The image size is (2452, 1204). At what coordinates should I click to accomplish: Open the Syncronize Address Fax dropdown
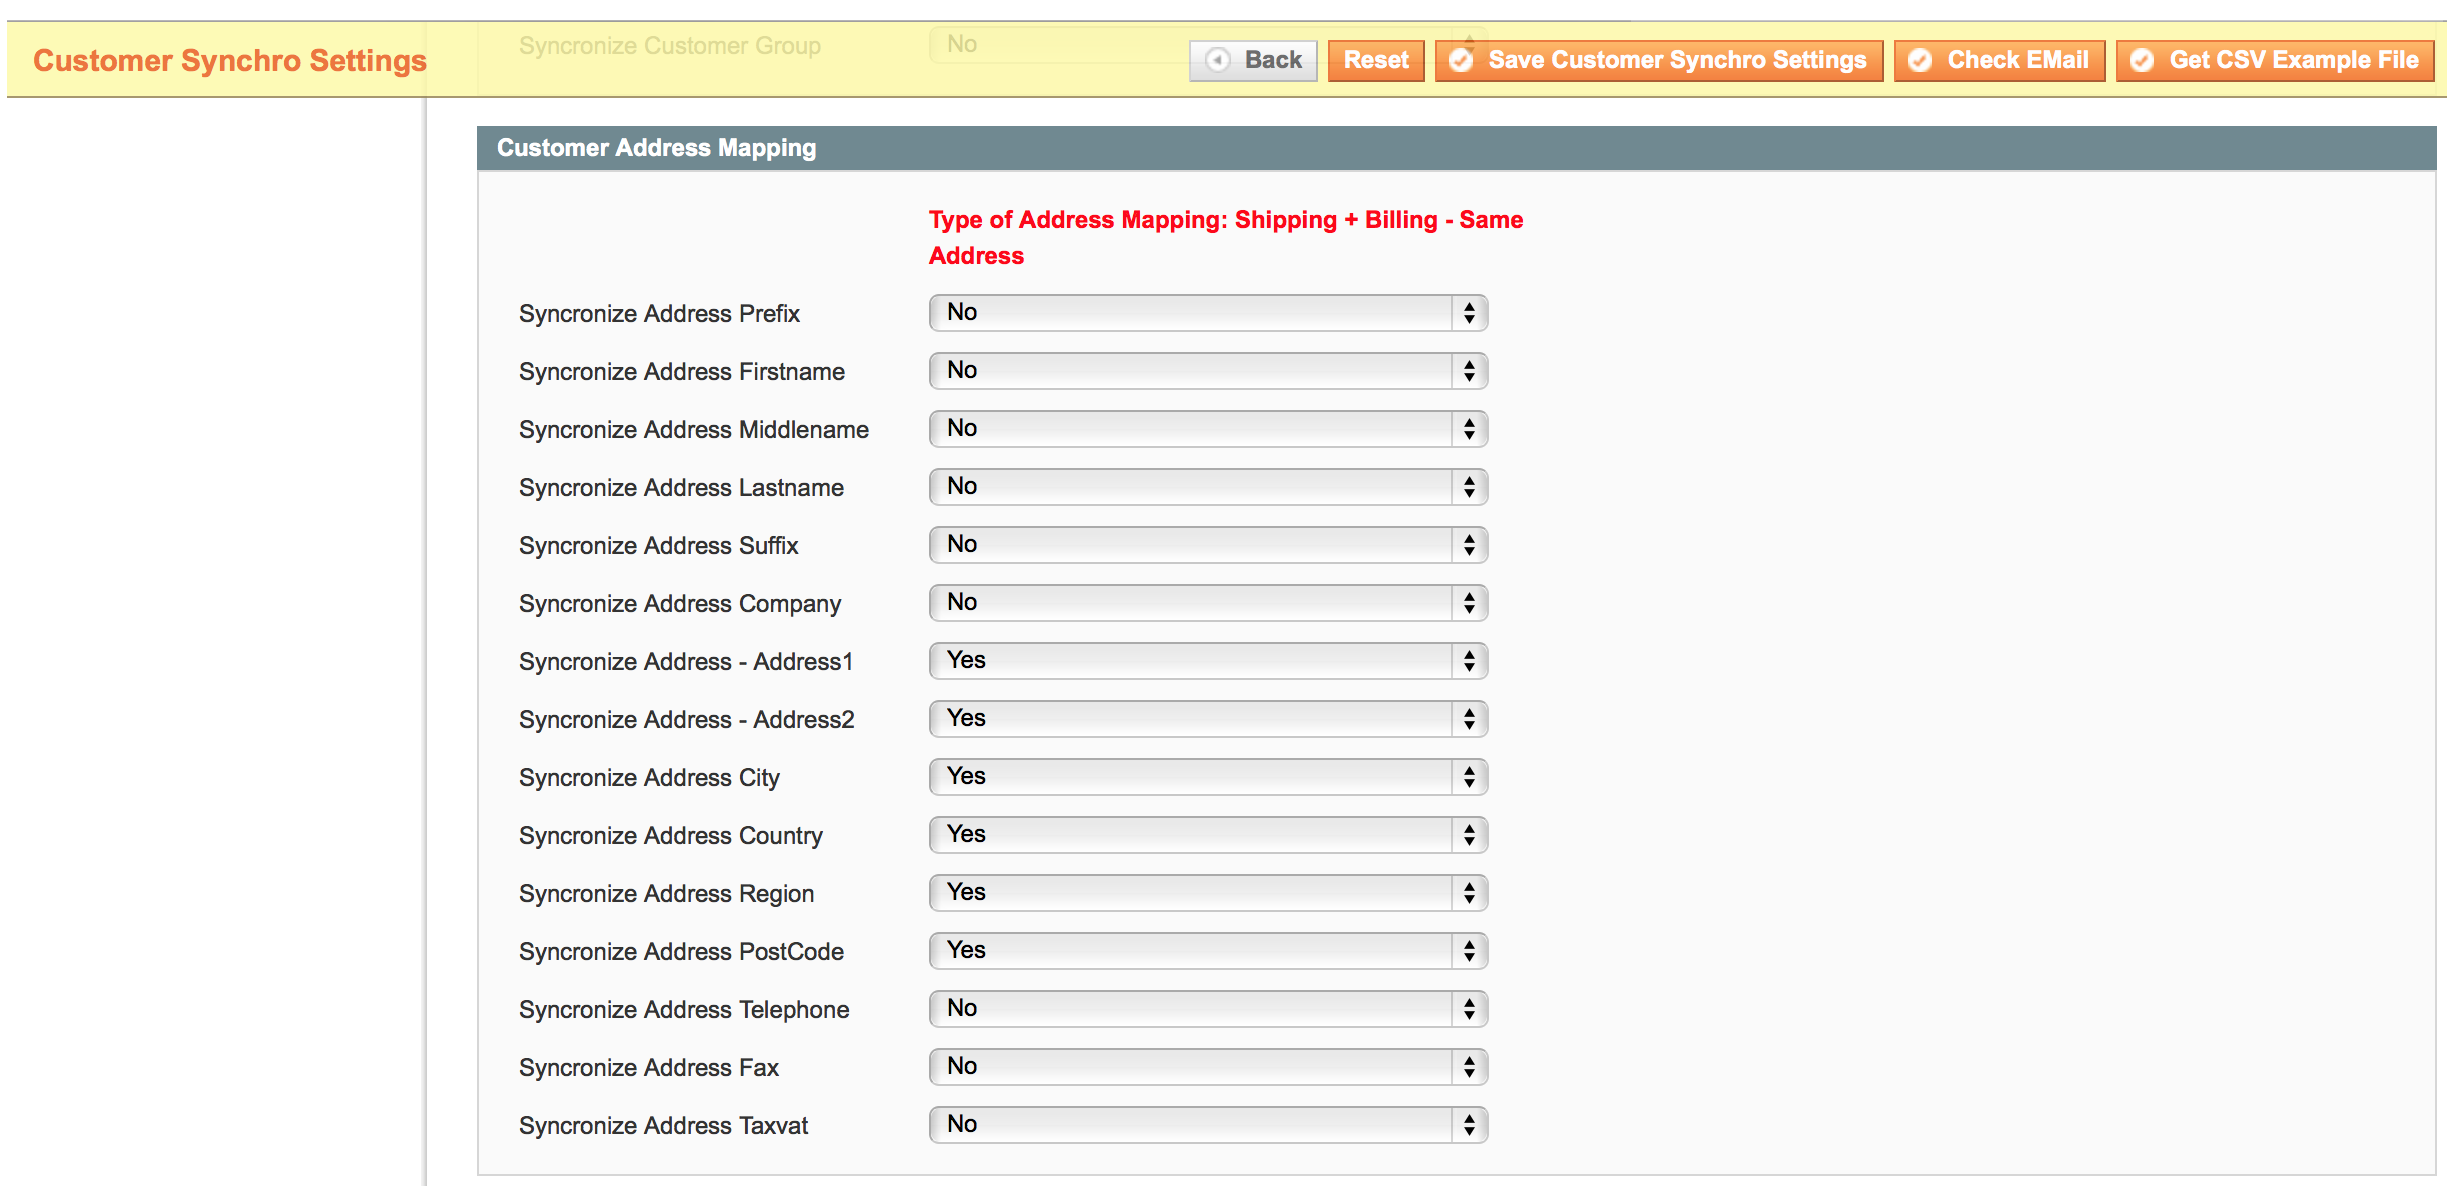[x=1208, y=1067]
